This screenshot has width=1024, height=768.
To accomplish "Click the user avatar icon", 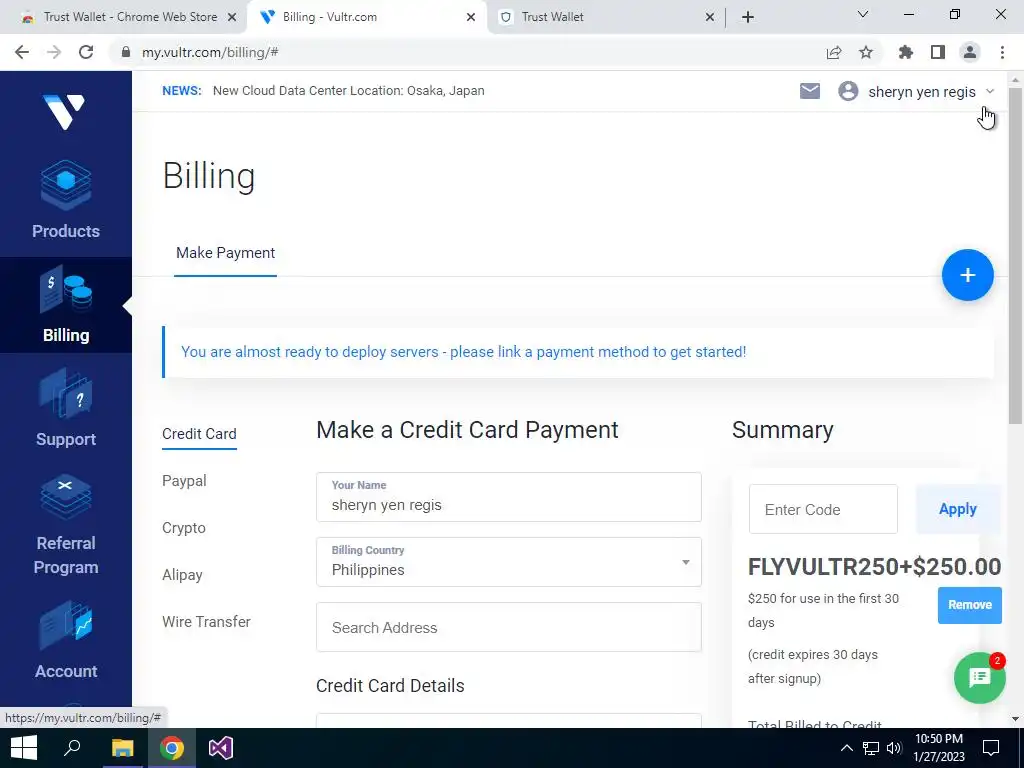I will pos(848,91).
